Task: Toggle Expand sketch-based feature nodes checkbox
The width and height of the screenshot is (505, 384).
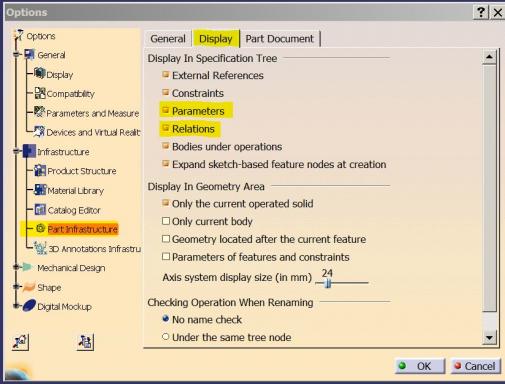Action: tap(165, 163)
